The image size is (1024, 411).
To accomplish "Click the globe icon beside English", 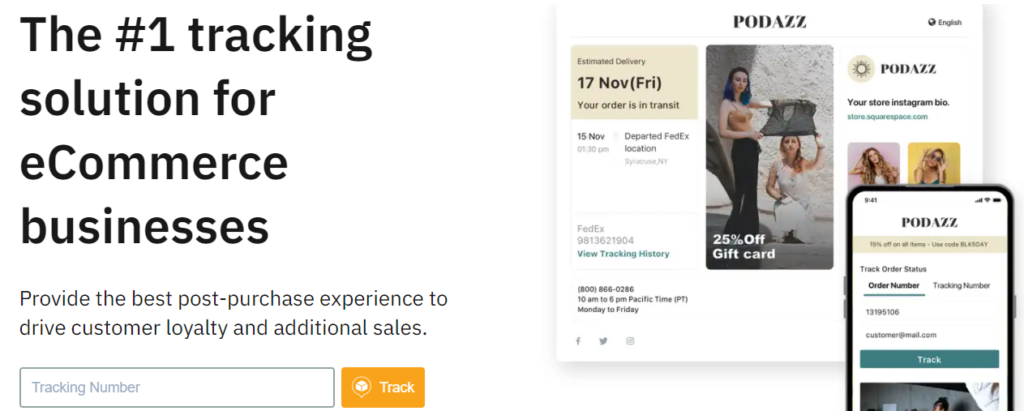I will tap(932, 22).
